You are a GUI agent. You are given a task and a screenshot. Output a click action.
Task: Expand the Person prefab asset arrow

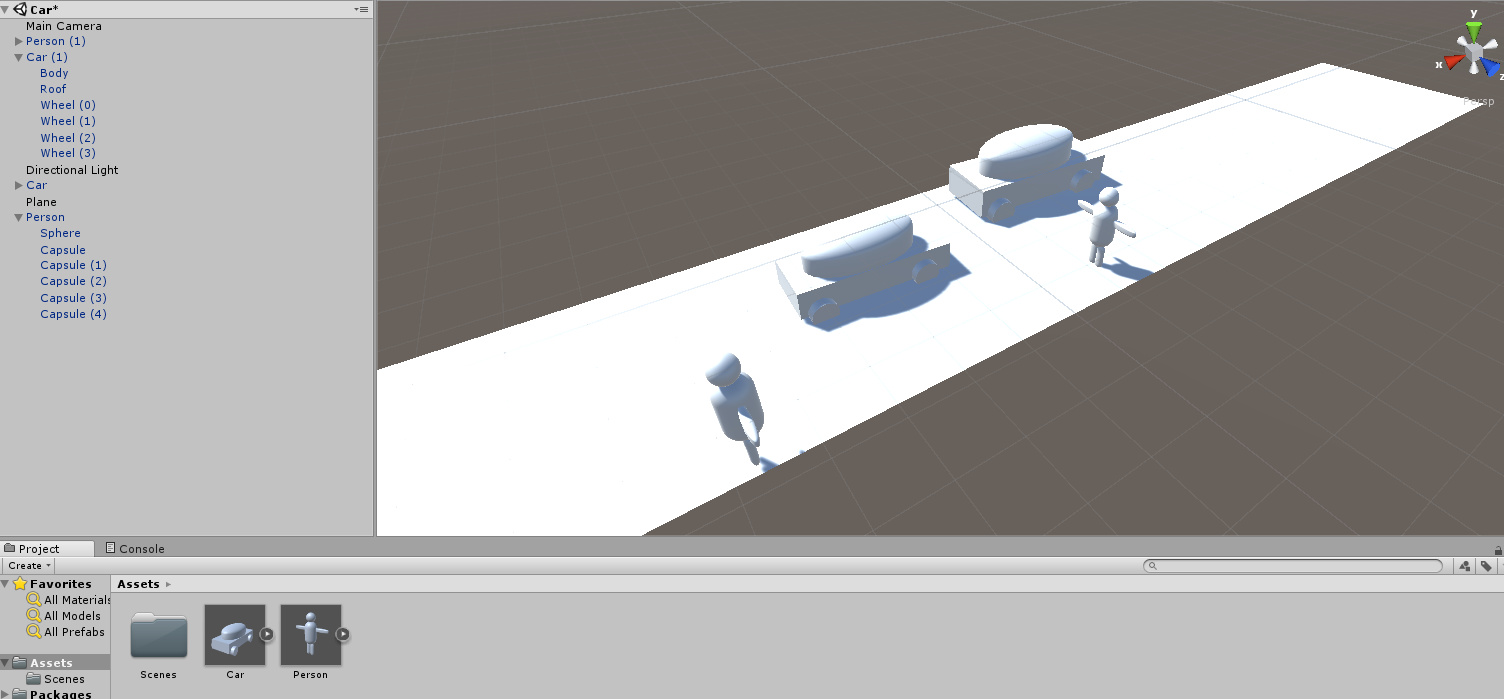(x=343, y=634)
